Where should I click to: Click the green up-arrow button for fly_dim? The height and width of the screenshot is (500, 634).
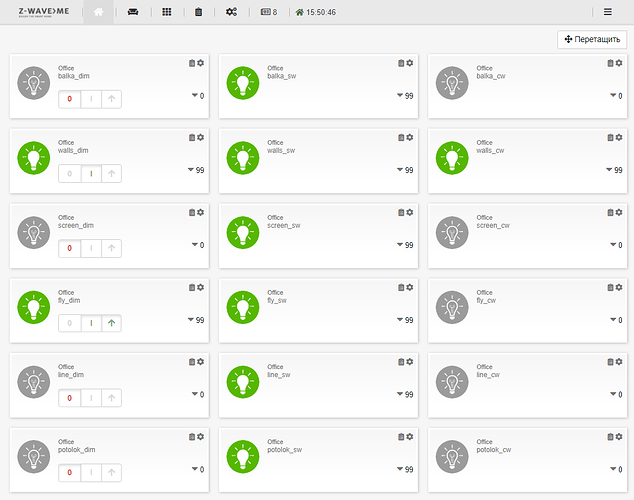(112, 323)
